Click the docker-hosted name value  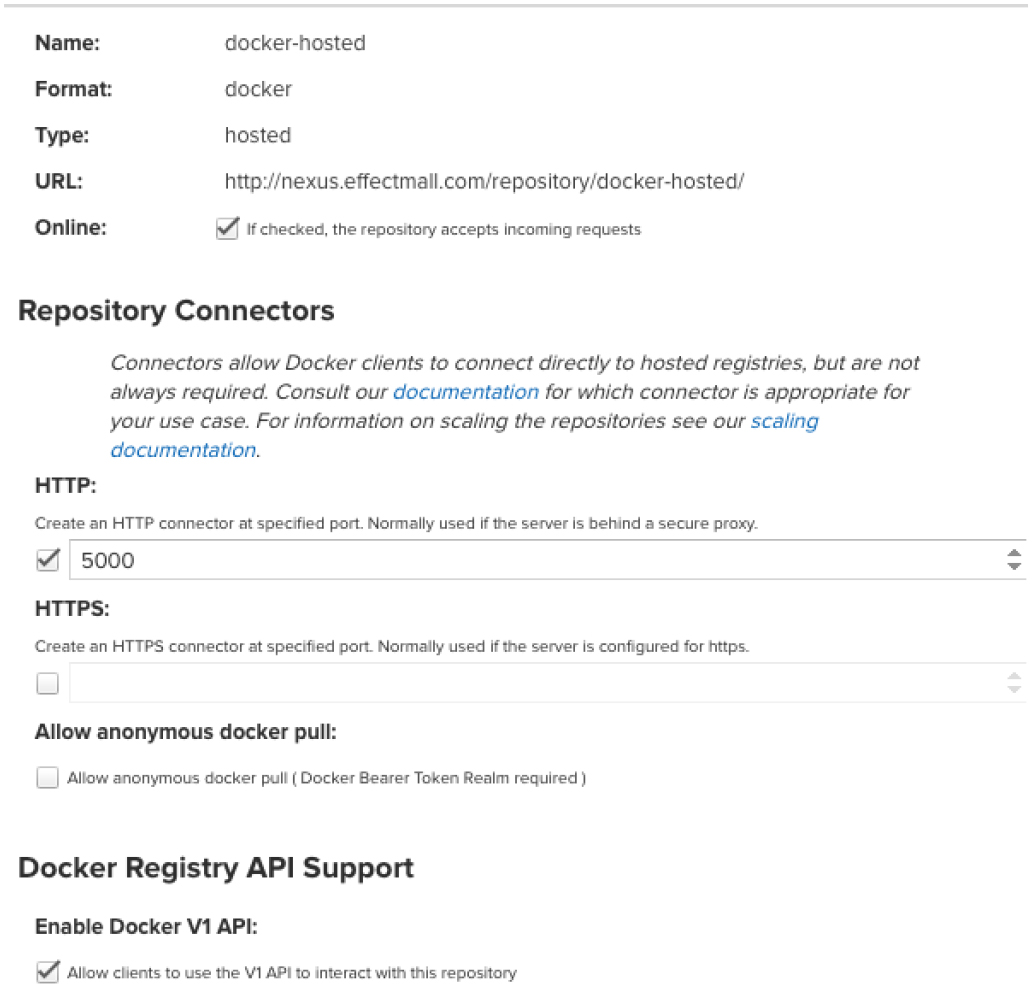click(x=295, y=43)
